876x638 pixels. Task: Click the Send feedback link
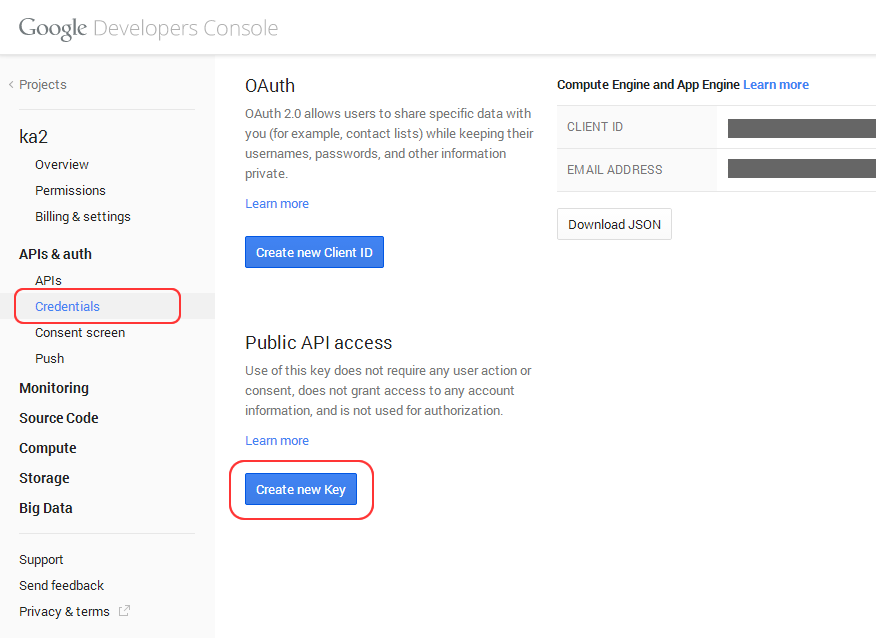[x=61, y=585]
